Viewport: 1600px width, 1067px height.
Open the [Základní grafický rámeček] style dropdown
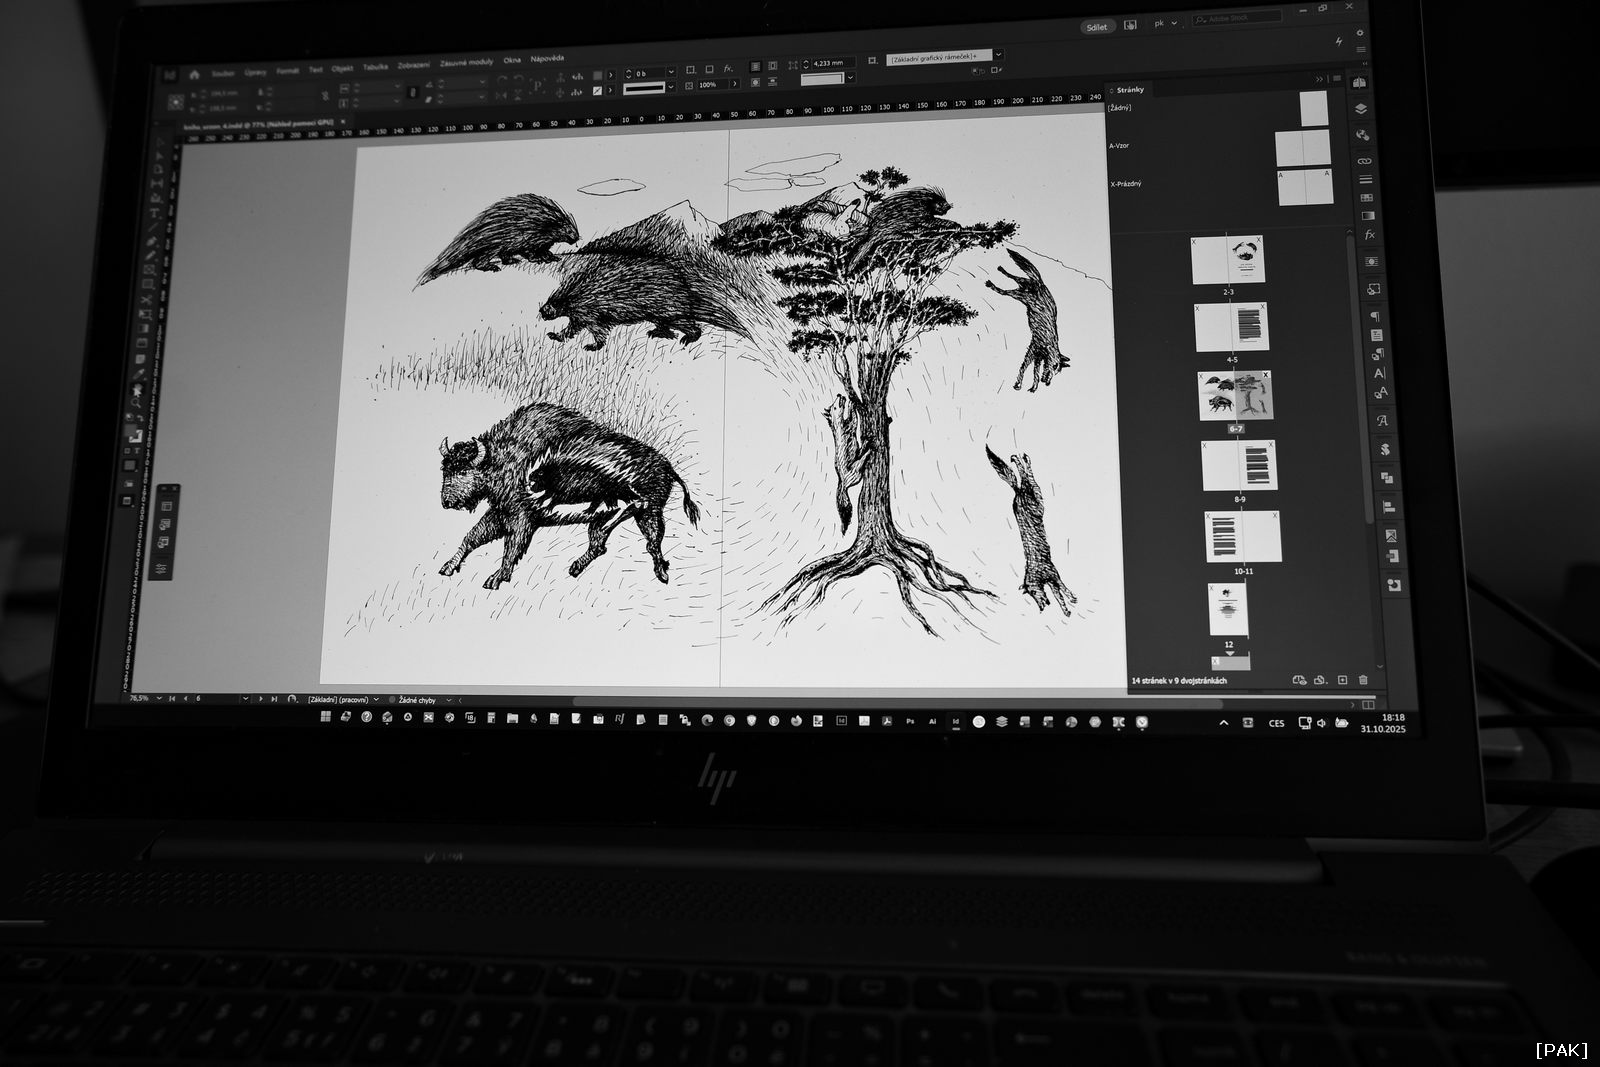(x=998, y=56)
